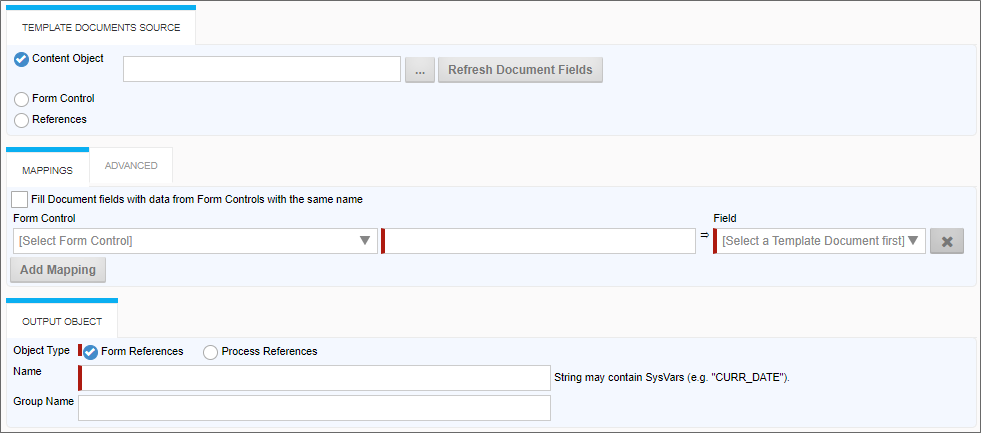The image size is (981, 433).
Task: Switch to the Advanced tab
Action: [x=131, y=166]
